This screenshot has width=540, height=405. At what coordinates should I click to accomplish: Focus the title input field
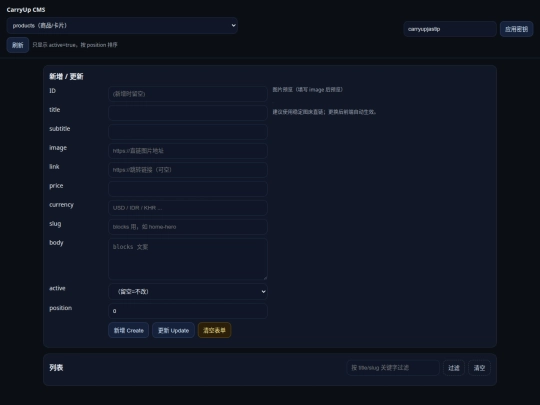click(x=188, y=113)
